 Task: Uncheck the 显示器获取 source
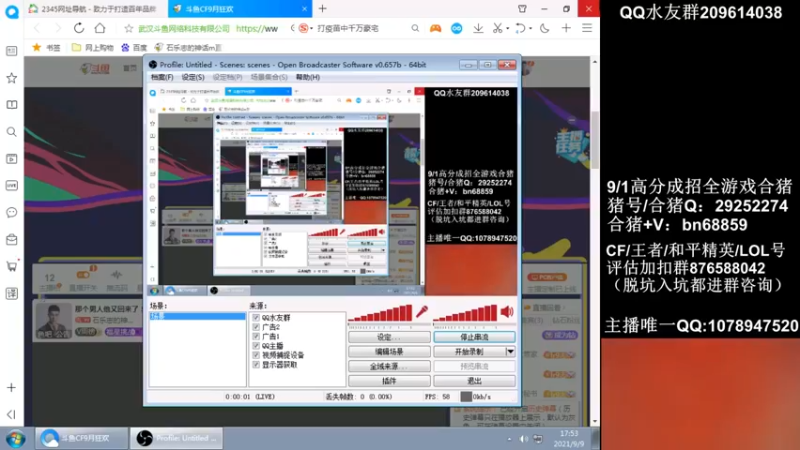(256, 365)
